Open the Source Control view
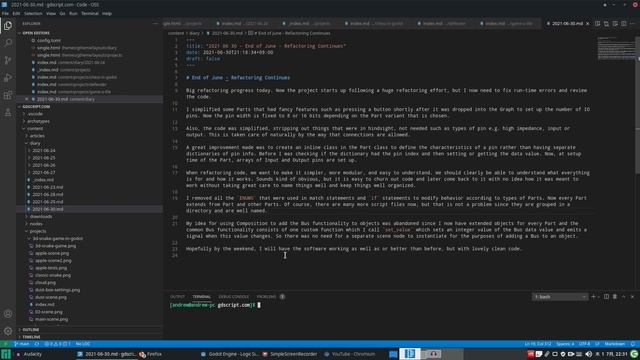The height and width of the screenshot is (360, 640). pyautogui.click(x=8, y=60)
